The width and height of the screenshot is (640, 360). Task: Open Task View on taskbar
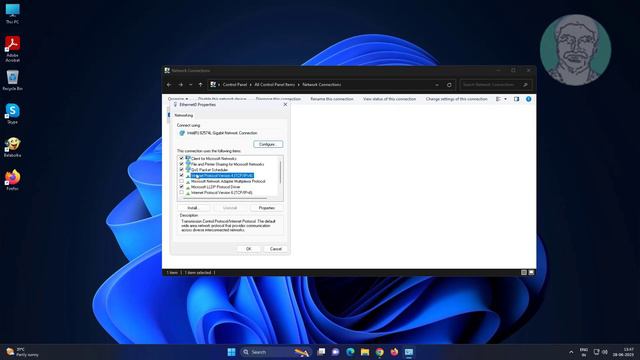(322, 352)
